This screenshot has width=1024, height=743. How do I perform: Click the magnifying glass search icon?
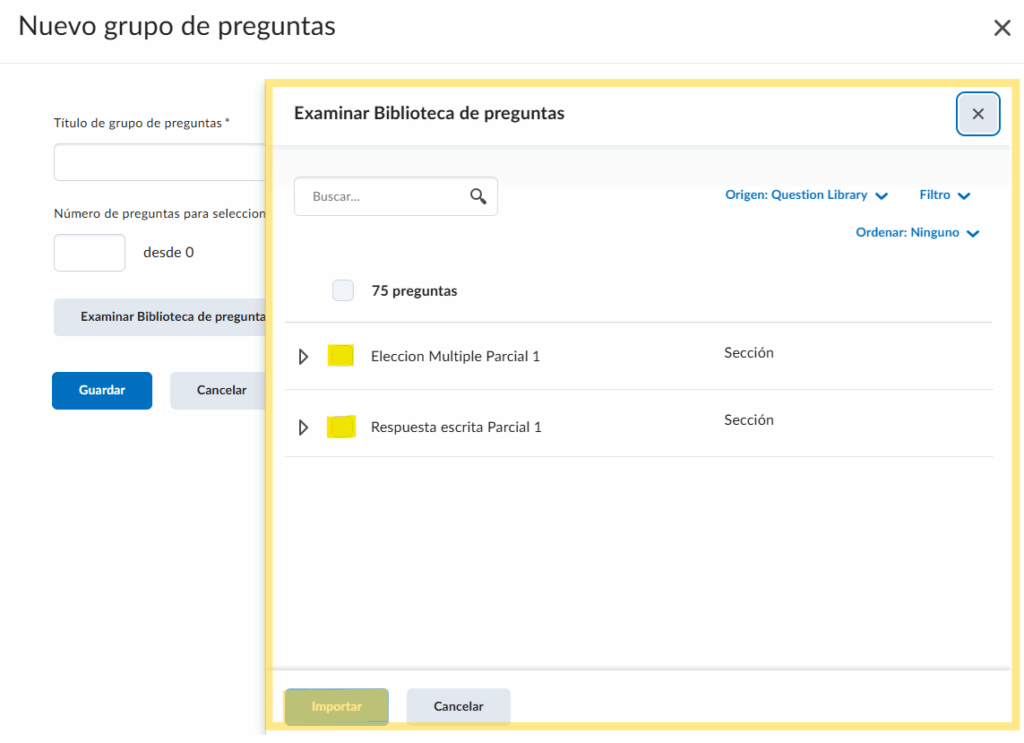point(478,196)
